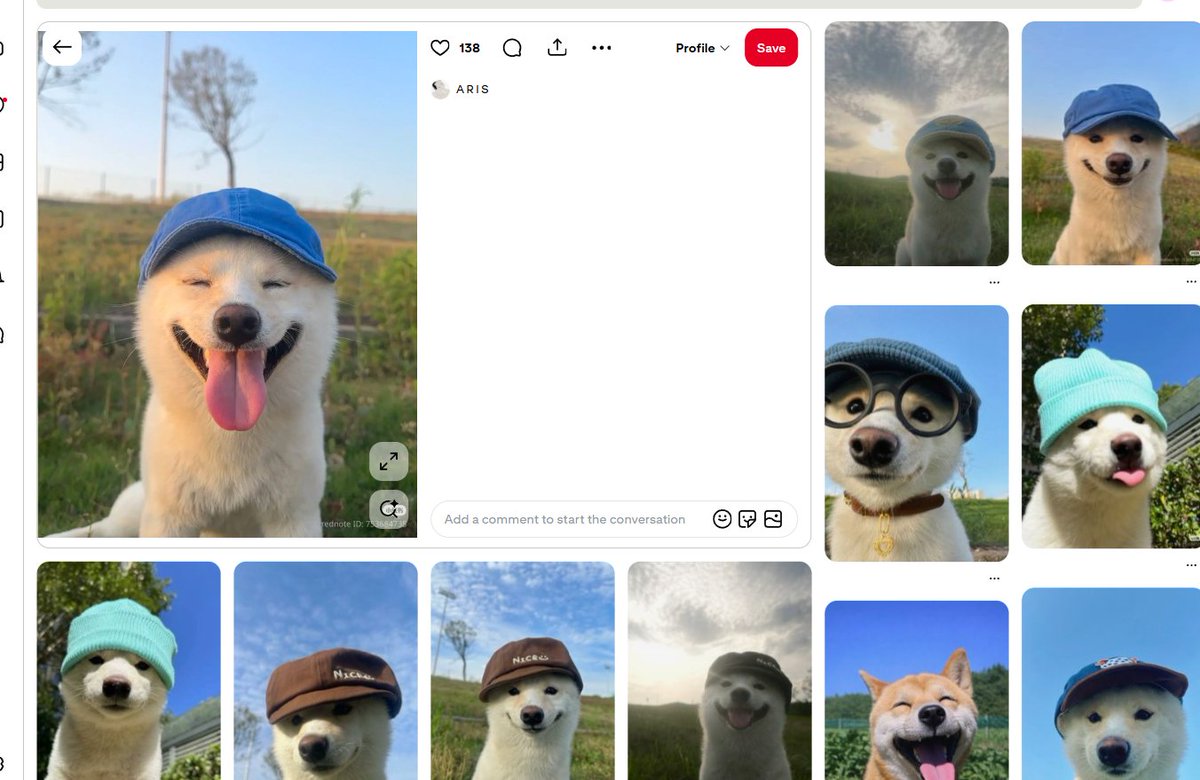1200x780 pixels.
Task: Save the pin with the red Save button
Action: pos(771,48)
